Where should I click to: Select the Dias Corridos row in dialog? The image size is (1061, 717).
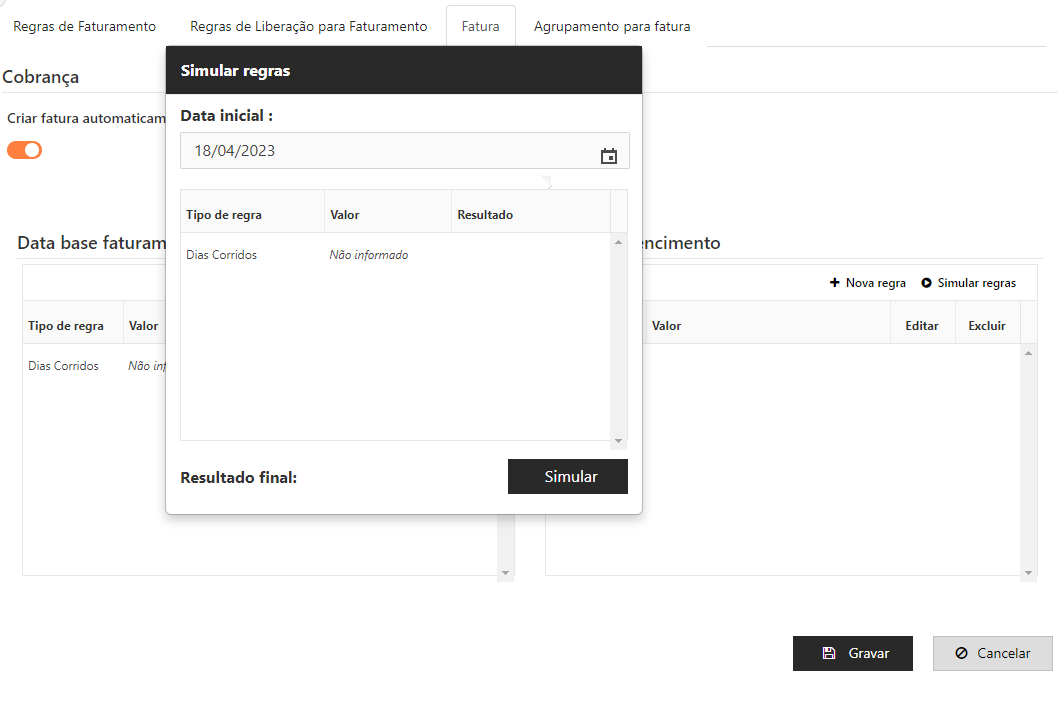(x=222, y=255)
